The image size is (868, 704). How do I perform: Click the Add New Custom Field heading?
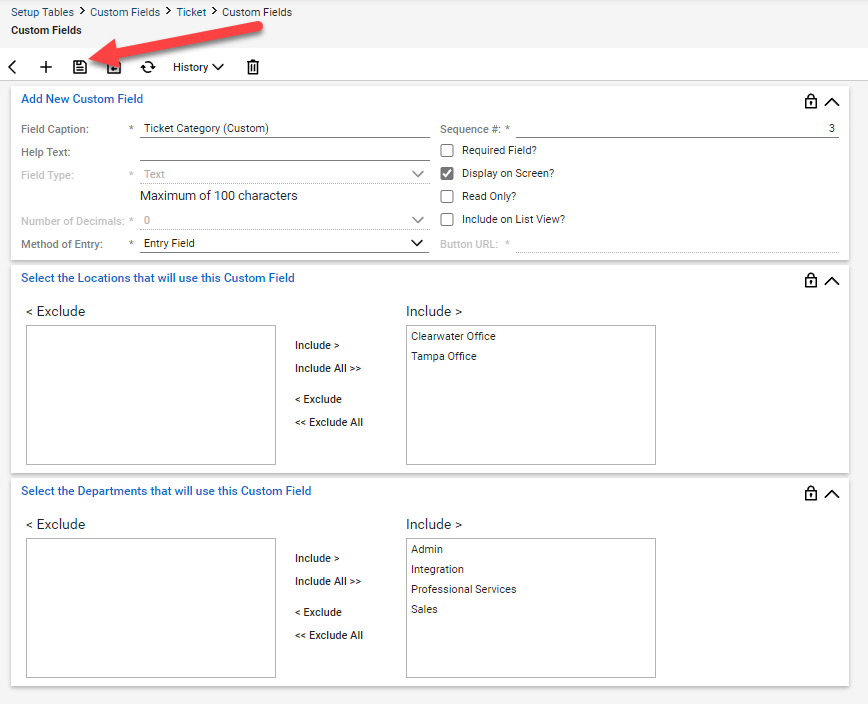tap(82, 99)
